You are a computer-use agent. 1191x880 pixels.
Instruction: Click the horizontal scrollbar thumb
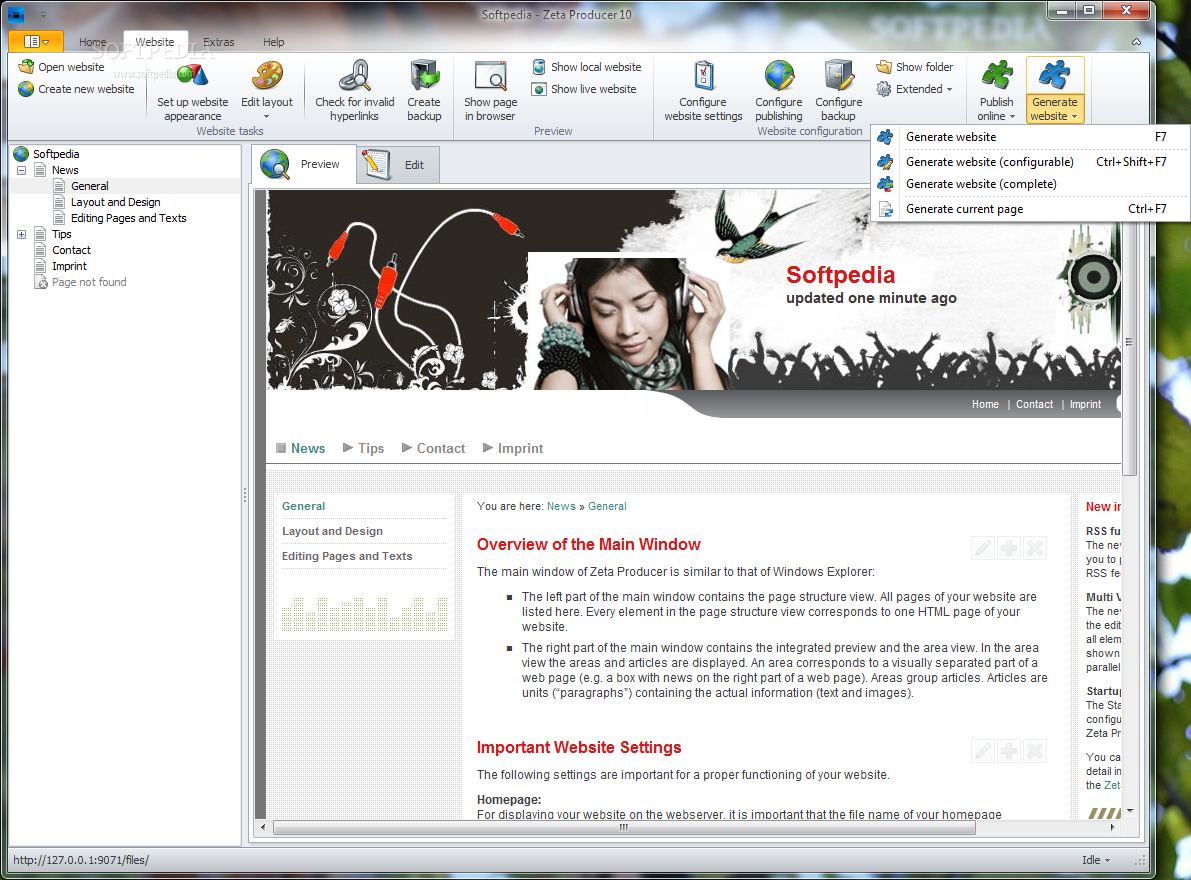tap(624, 827)
